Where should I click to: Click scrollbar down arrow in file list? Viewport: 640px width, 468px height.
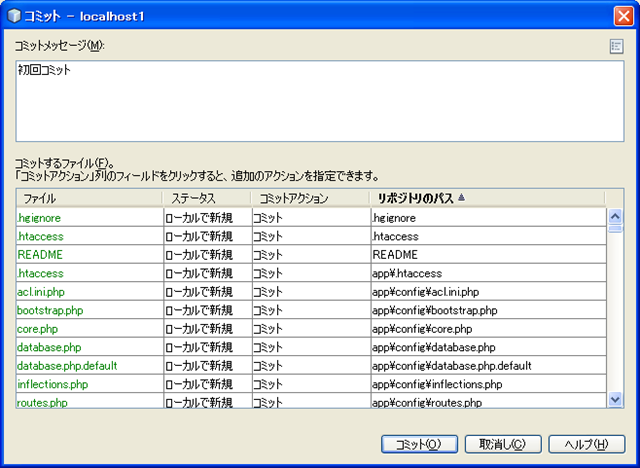click(615, 399)
